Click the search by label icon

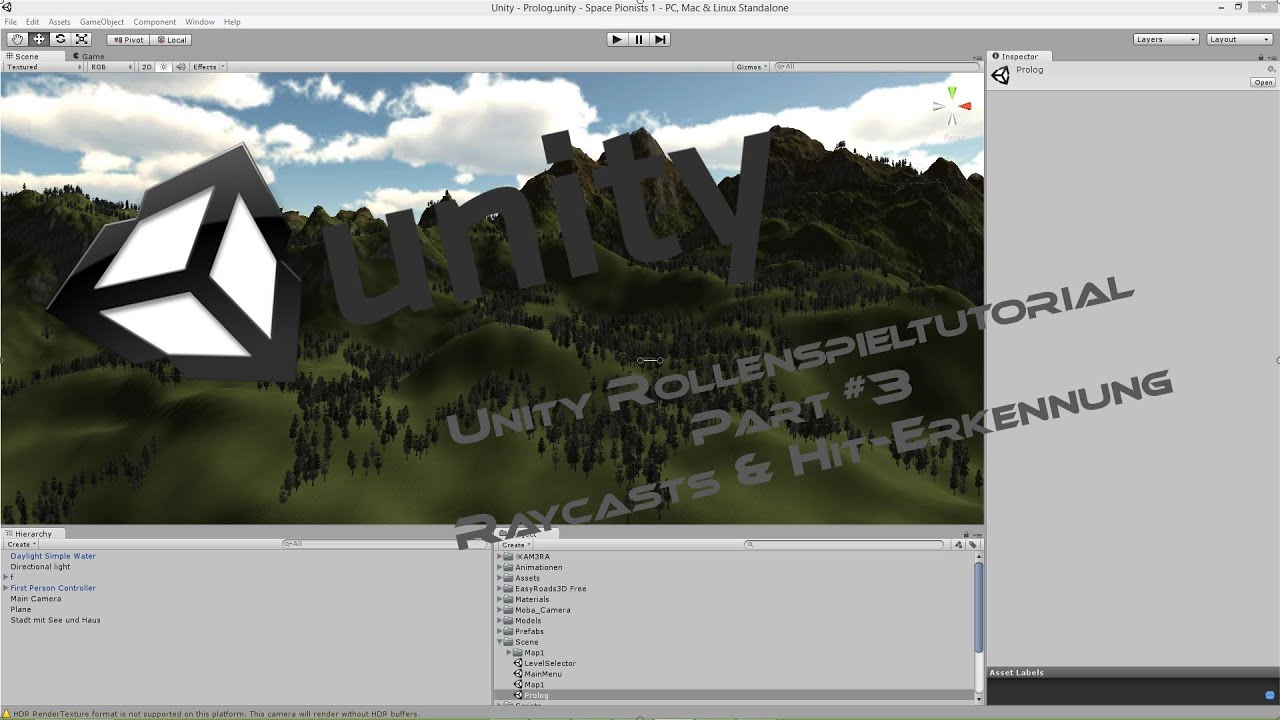971,545
